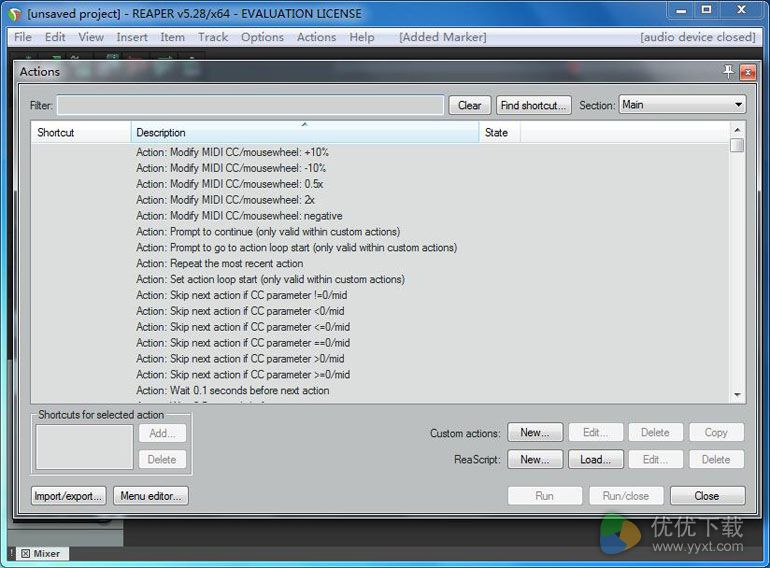Open the Insert menu

(132, 37)
